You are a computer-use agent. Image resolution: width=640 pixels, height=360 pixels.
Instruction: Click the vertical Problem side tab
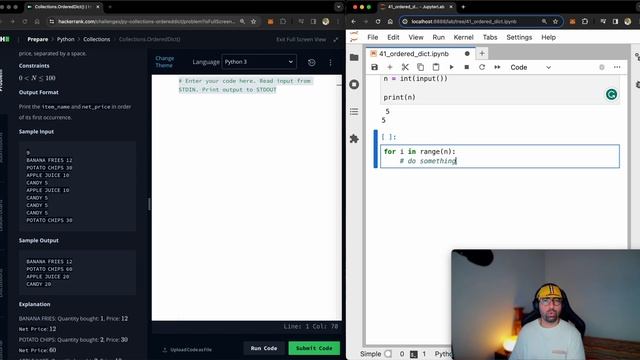(x=1, y=80)
